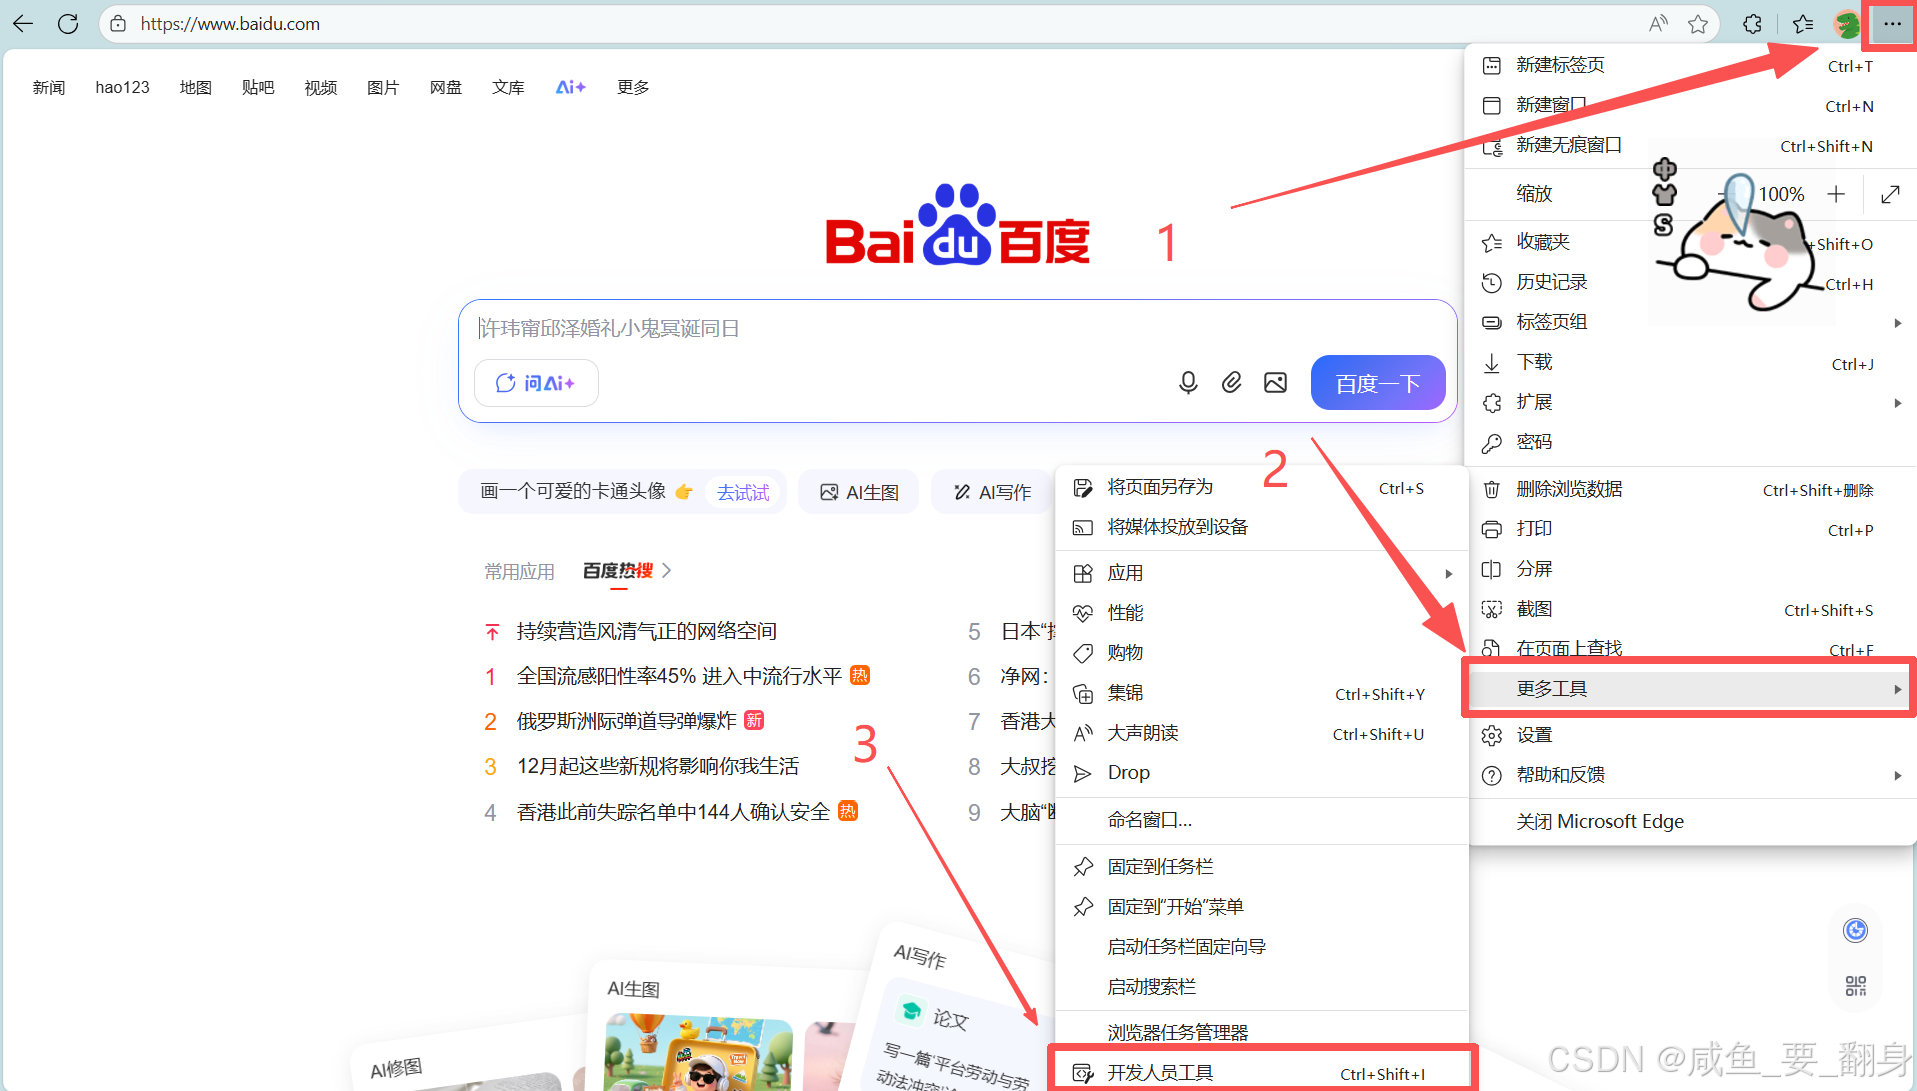Click the full screen arrow icon beside zoom
This screenshot has height=1091, width=1917.
(1890, 194)
